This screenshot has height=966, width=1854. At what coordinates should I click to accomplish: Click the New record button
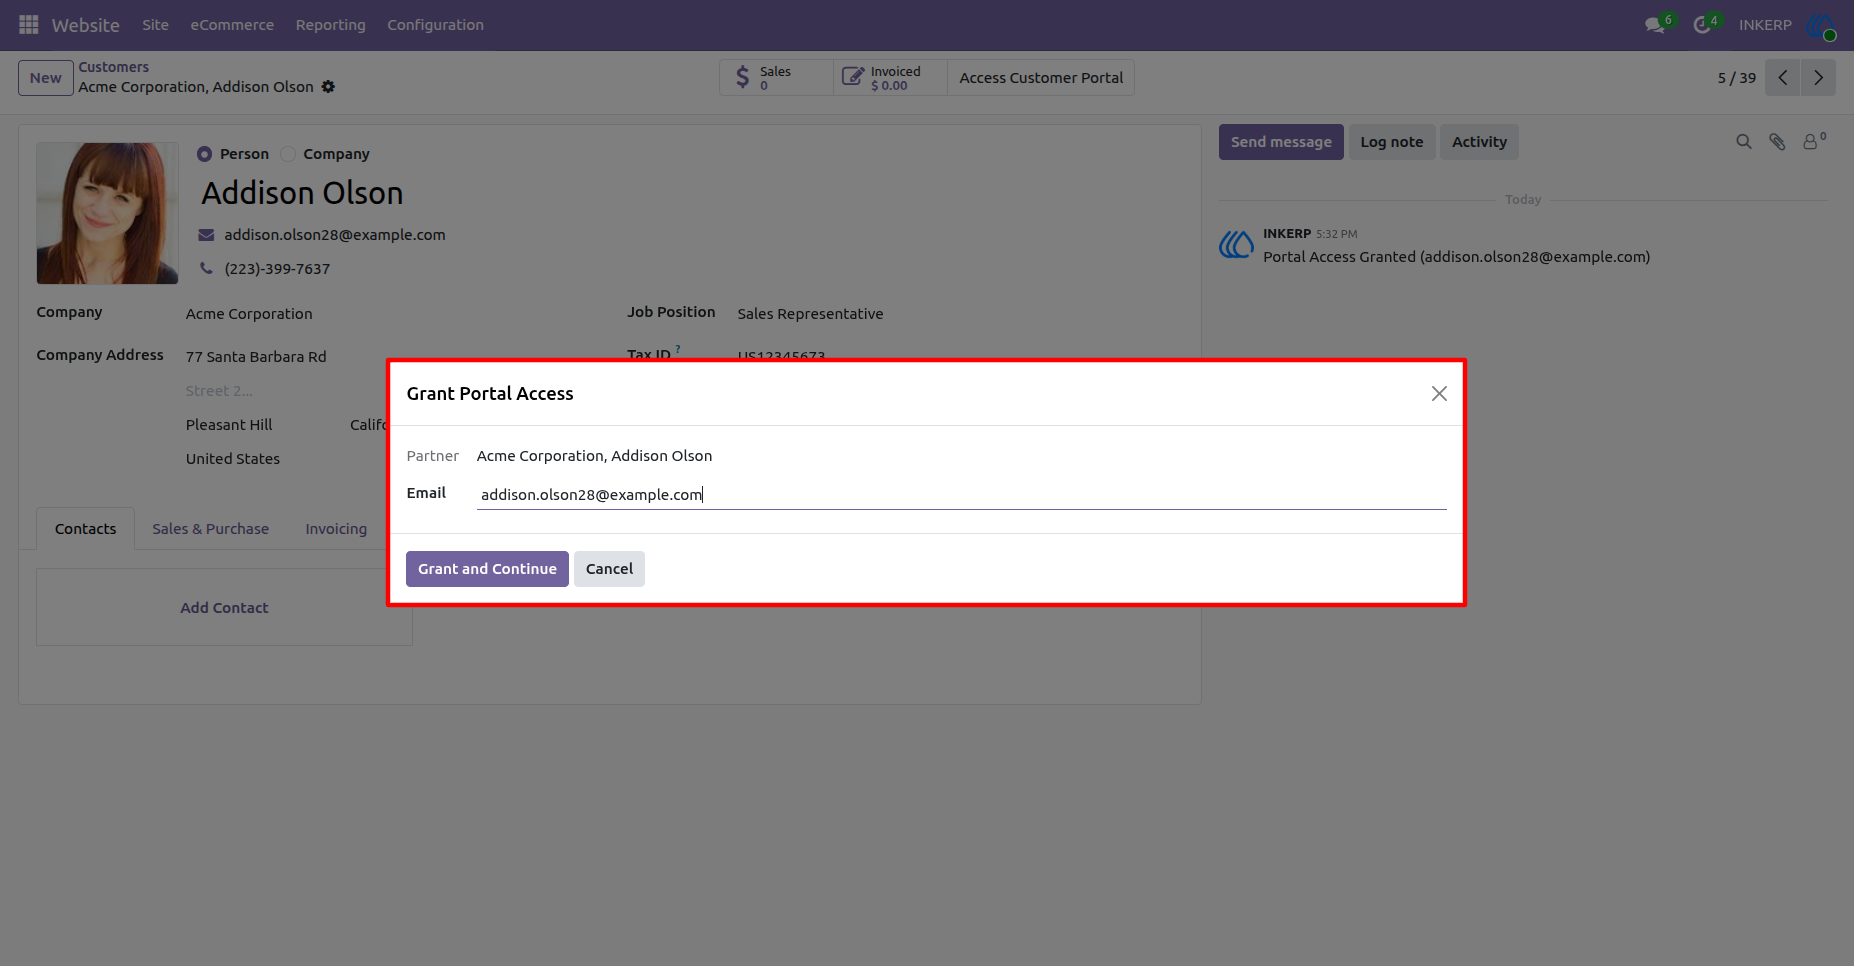click(x=46, y=78)
